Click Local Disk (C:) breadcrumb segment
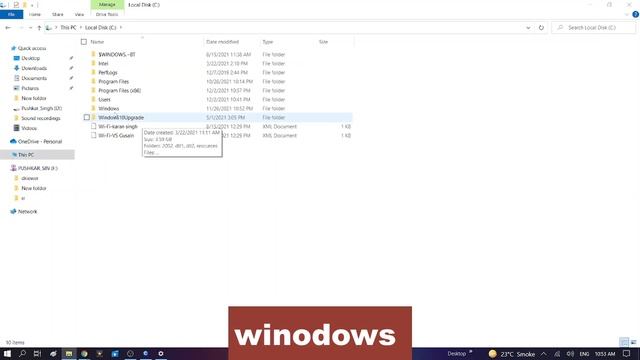640x360 pixels. [100, 28]
